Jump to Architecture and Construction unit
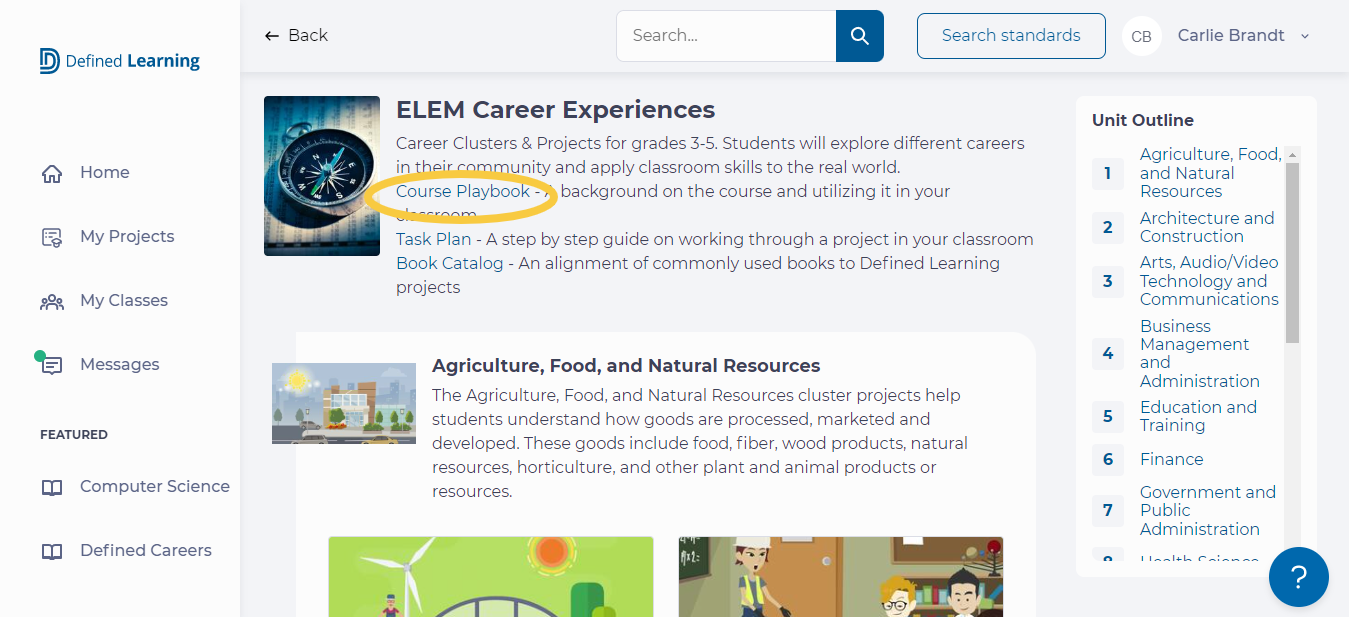 point(1207,227)
